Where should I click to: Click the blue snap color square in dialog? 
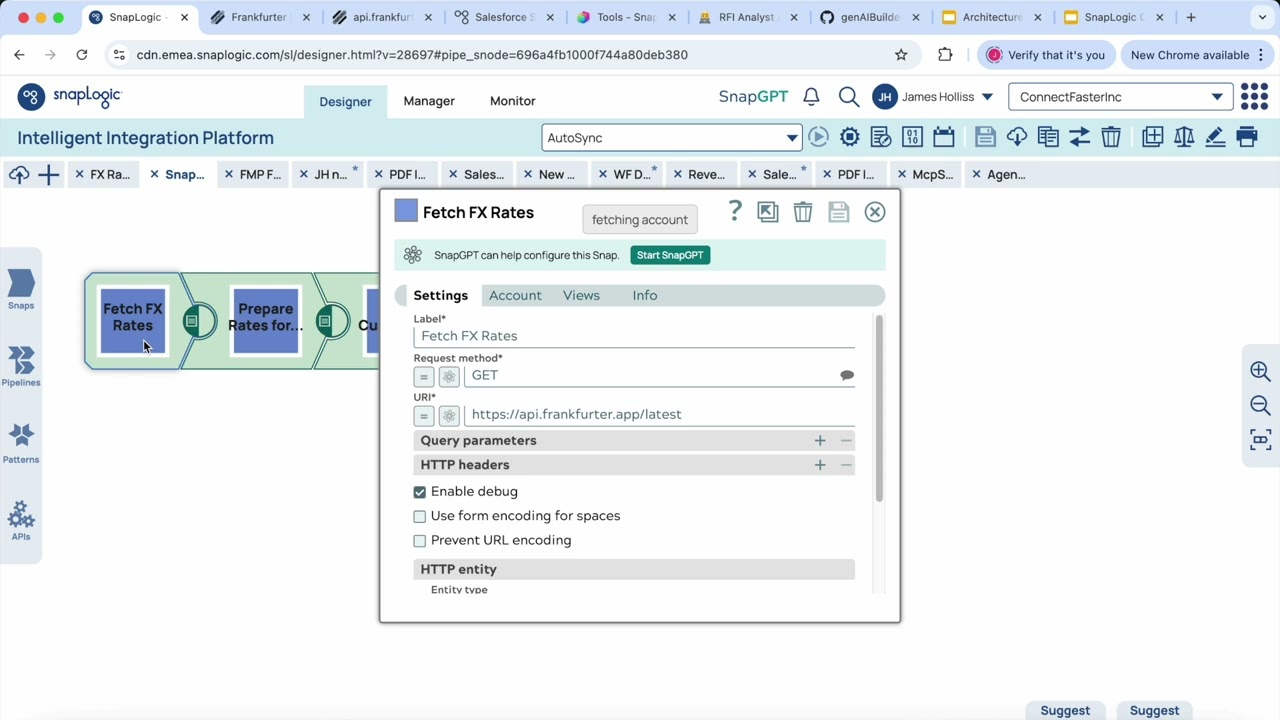tap(405, 211)
